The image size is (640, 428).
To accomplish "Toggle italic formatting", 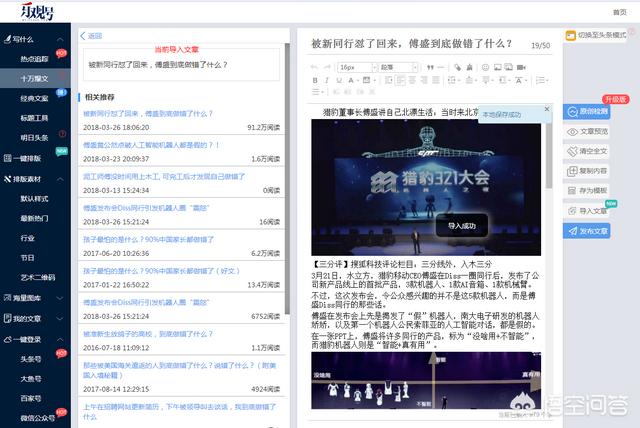I will pos(327,80).
